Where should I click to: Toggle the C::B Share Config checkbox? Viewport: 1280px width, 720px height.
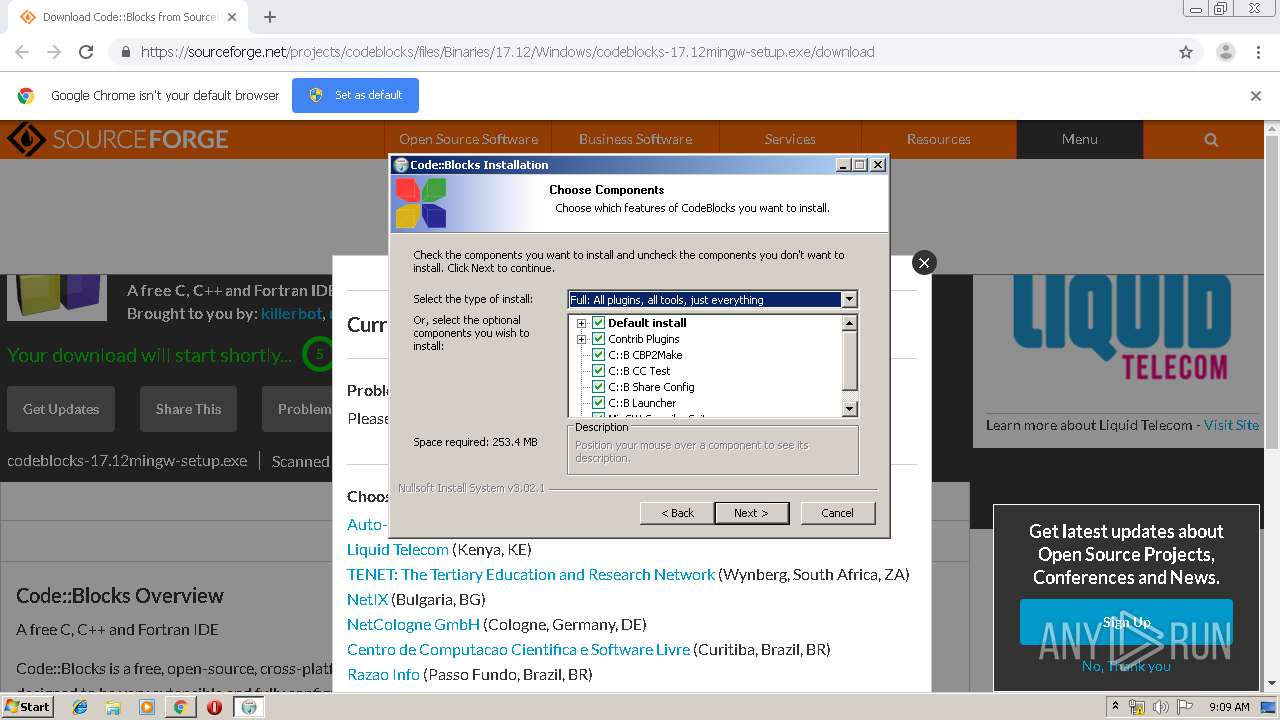[599, 387]
